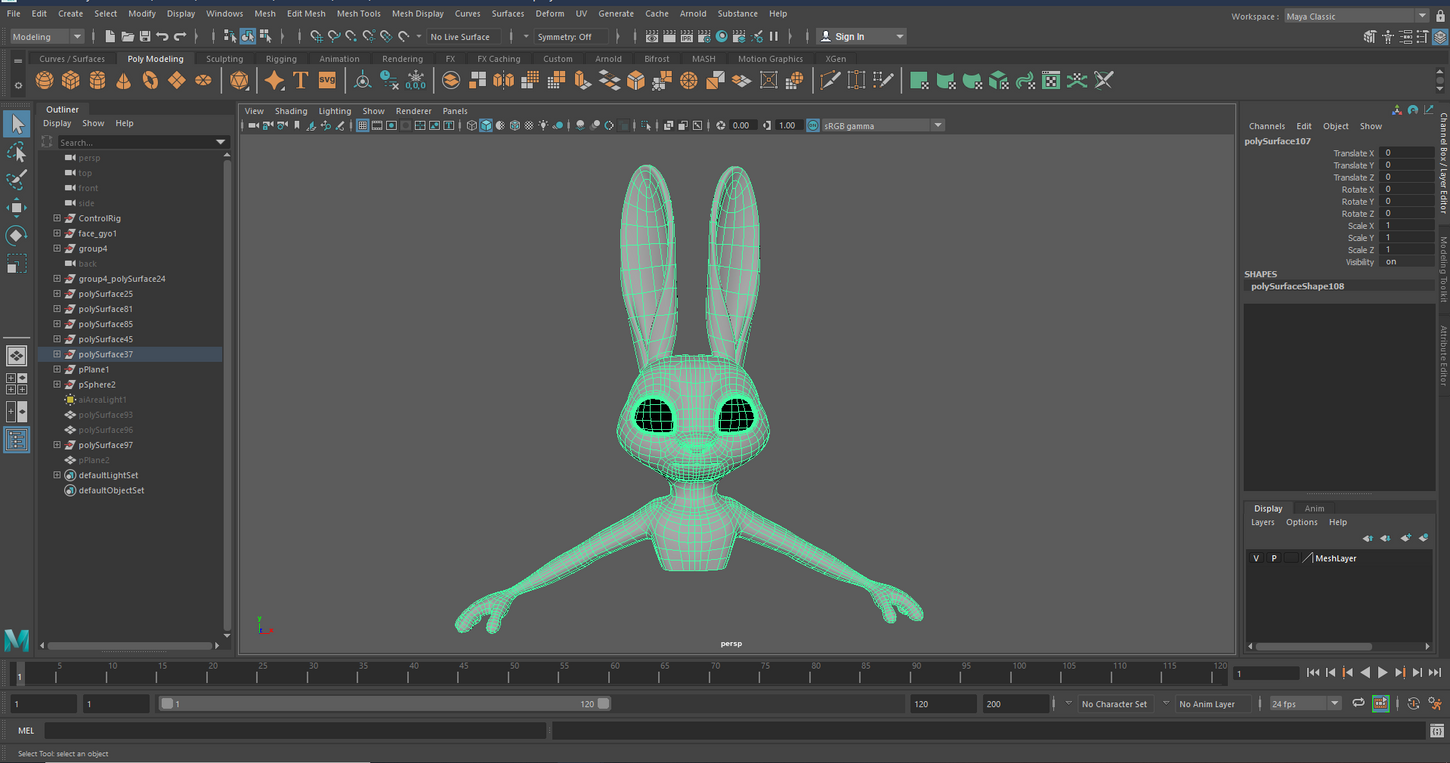Image resolution: width=1450 pixels, height=763 pixels.
Task: Select the polygon Type text tool
Action: tap(300, 81)
